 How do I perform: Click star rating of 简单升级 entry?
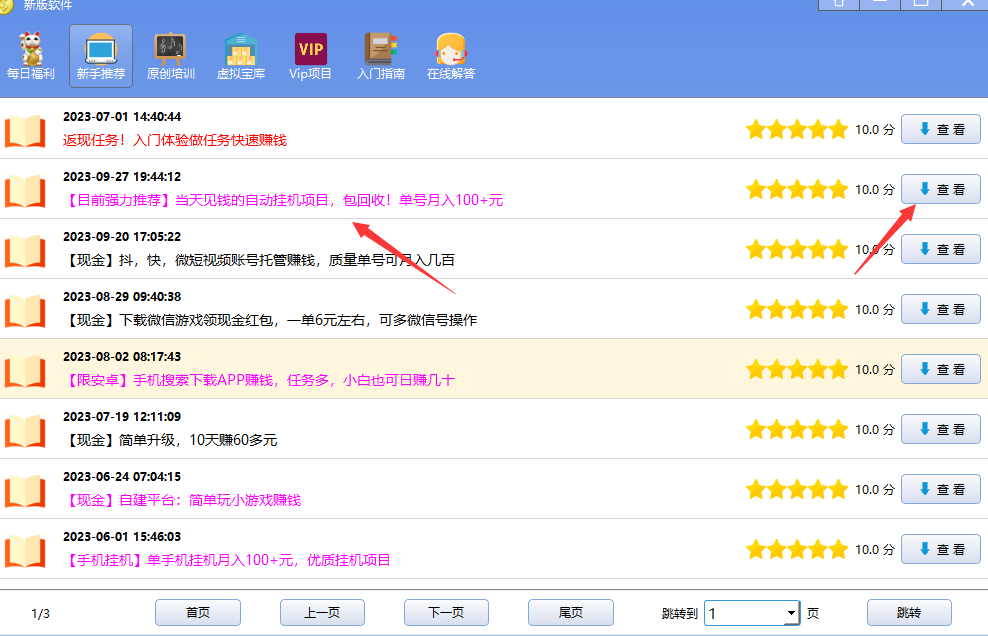(797, 430)
